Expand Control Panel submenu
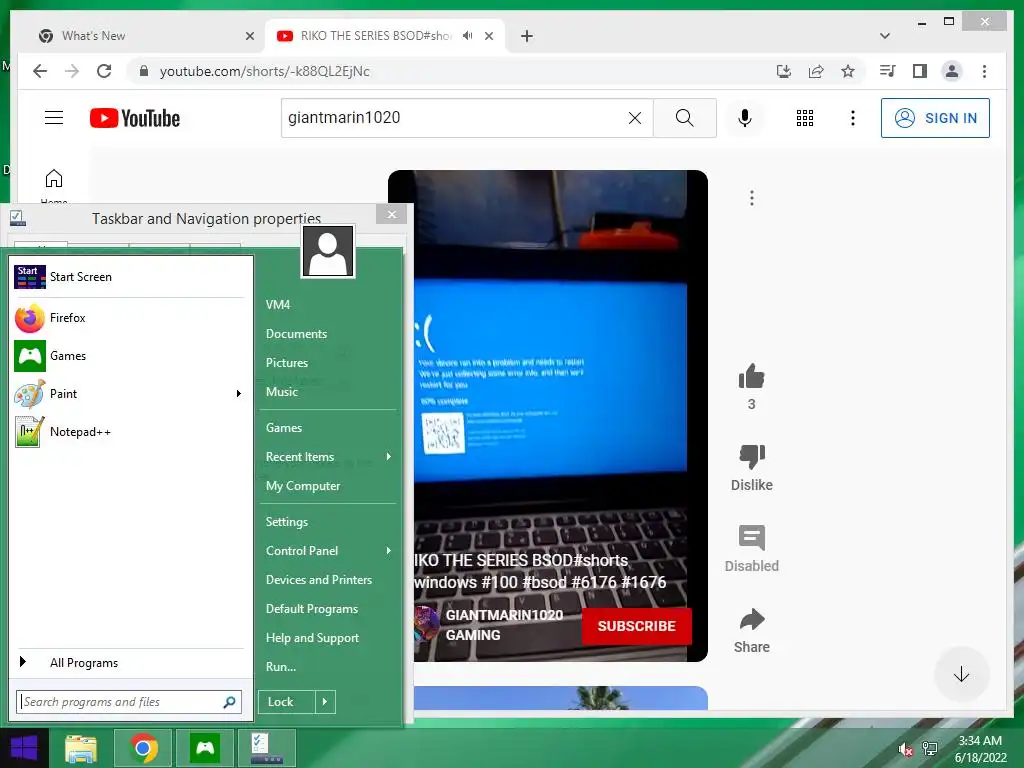This screenshot has width=1024, height=768. 389,551
